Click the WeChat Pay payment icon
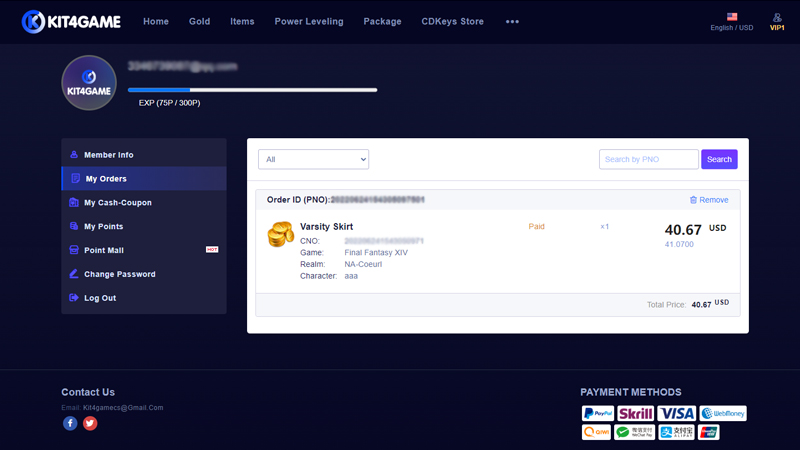Image resolution: width=800 pixels, height=450 pixels. click(x=634, y=432)
